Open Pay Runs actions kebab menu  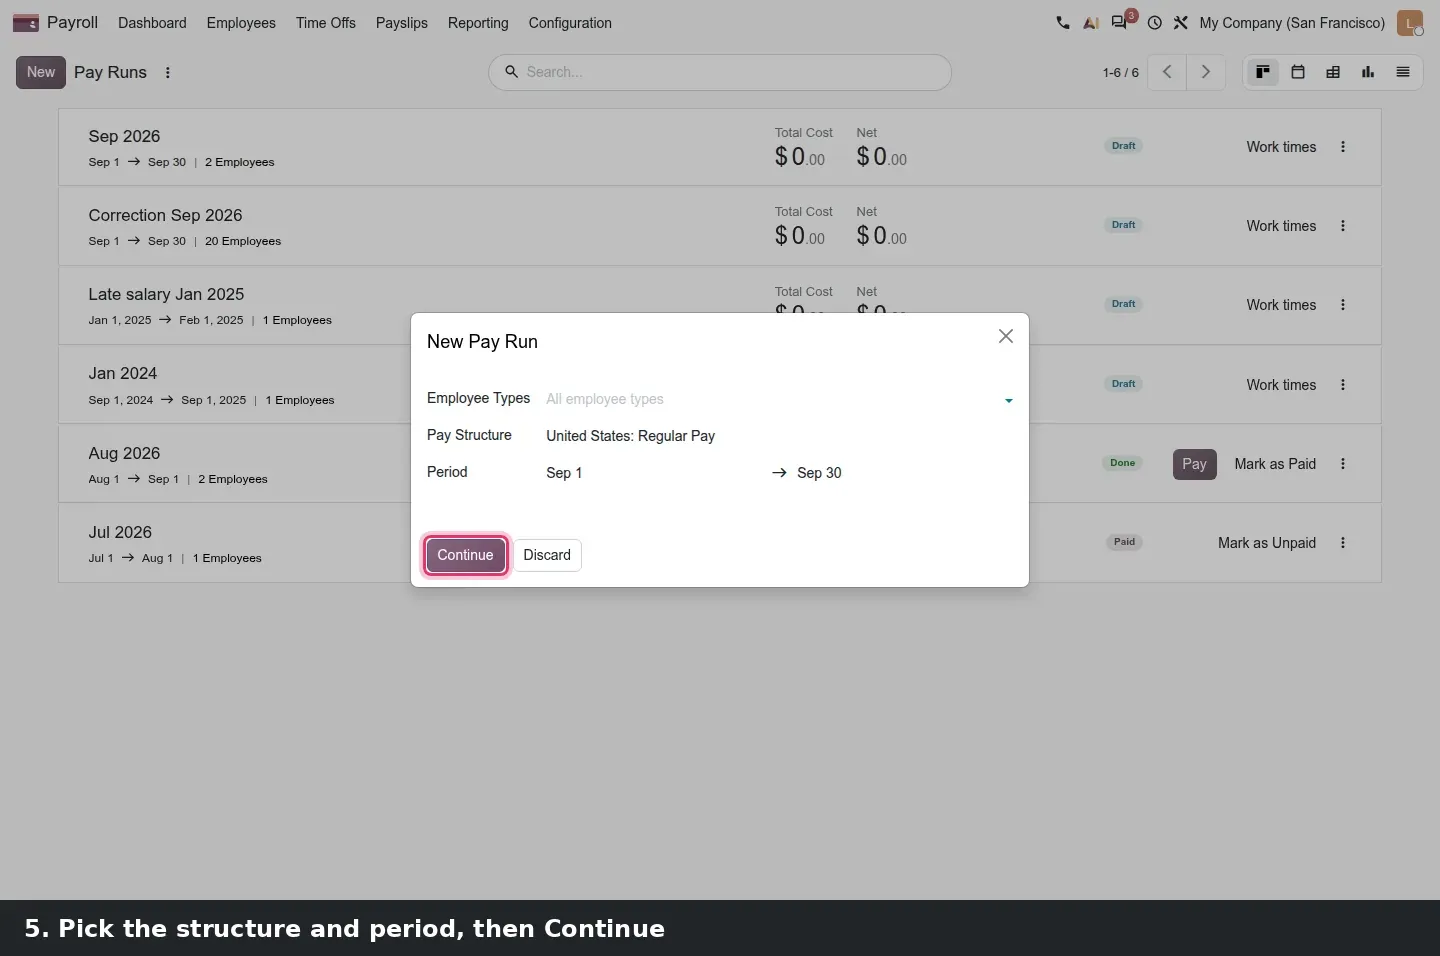pyautogui.click(x=168, y=73)
